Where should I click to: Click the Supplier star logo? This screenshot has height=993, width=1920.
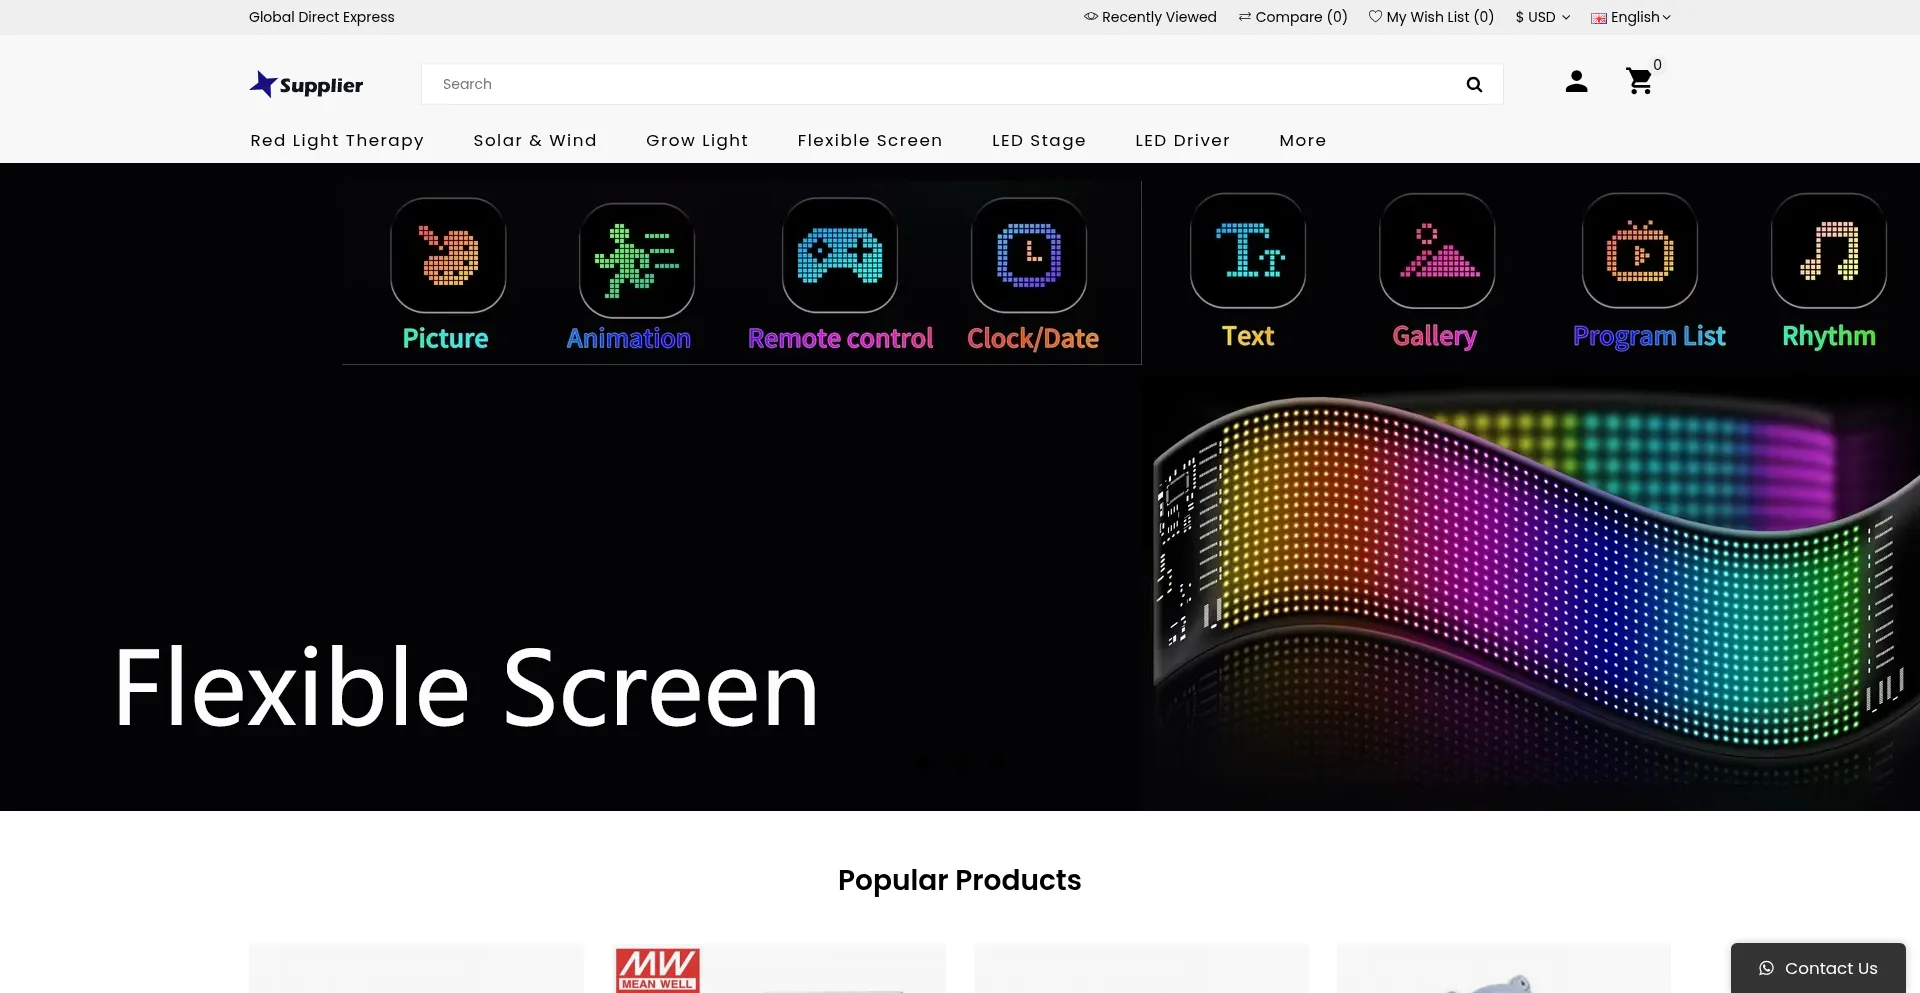pyautogui.click(x=306, y=85)
